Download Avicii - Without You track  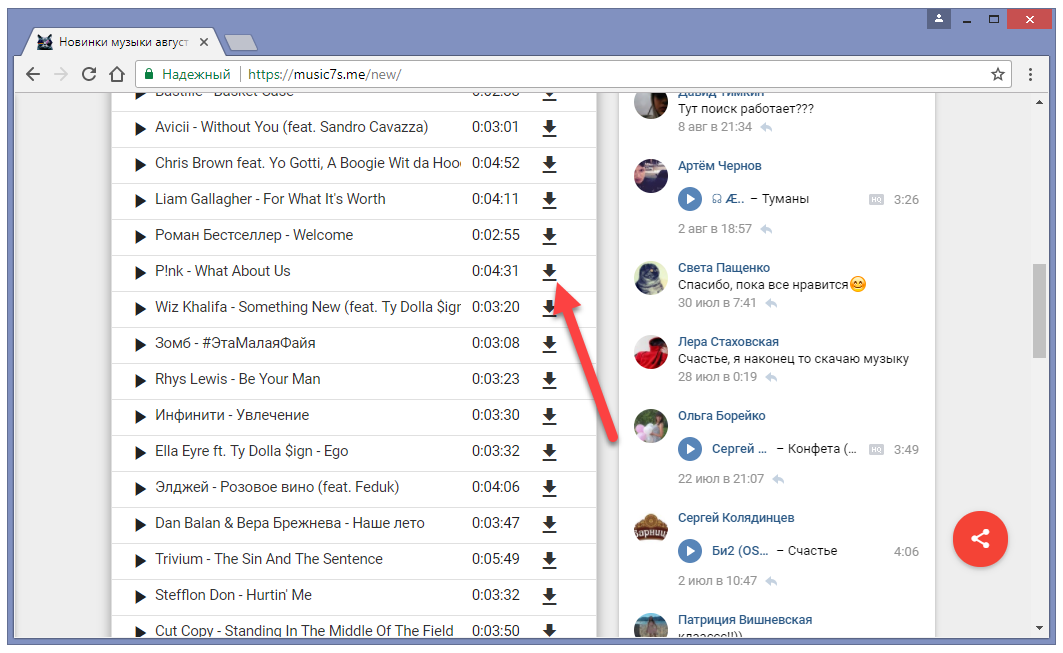[x=549, y=128]
